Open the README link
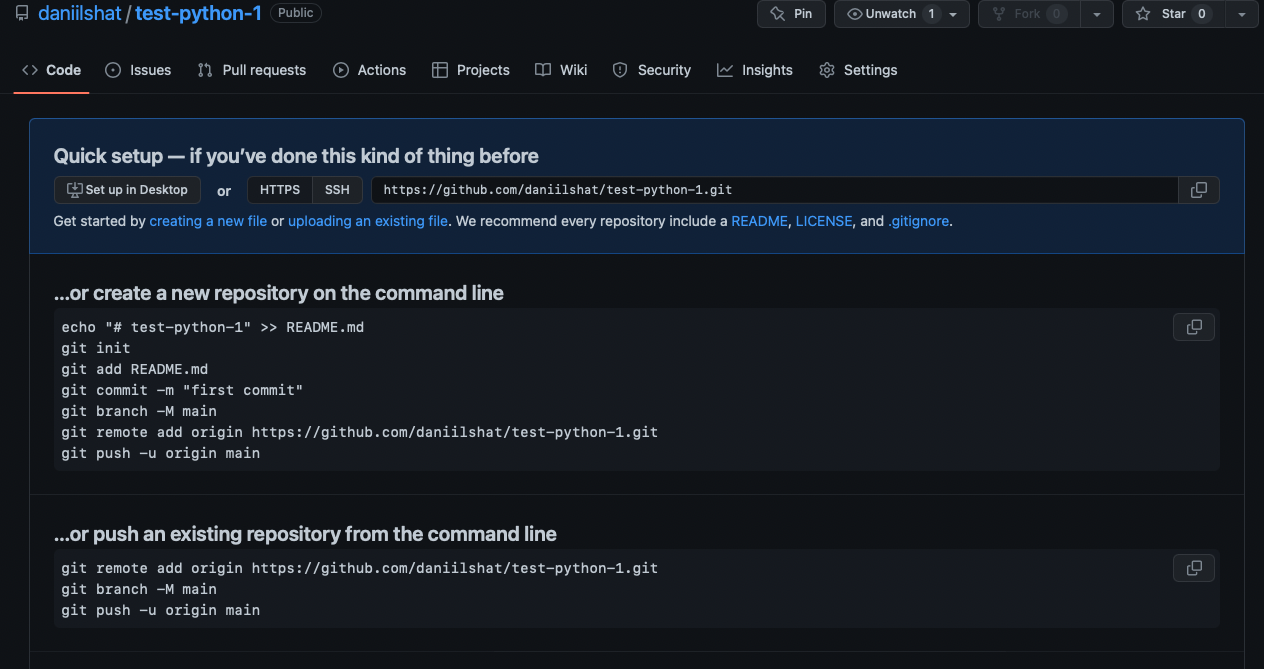The height and width of the screenshot is (669, 1264). [x=759, y=221]
